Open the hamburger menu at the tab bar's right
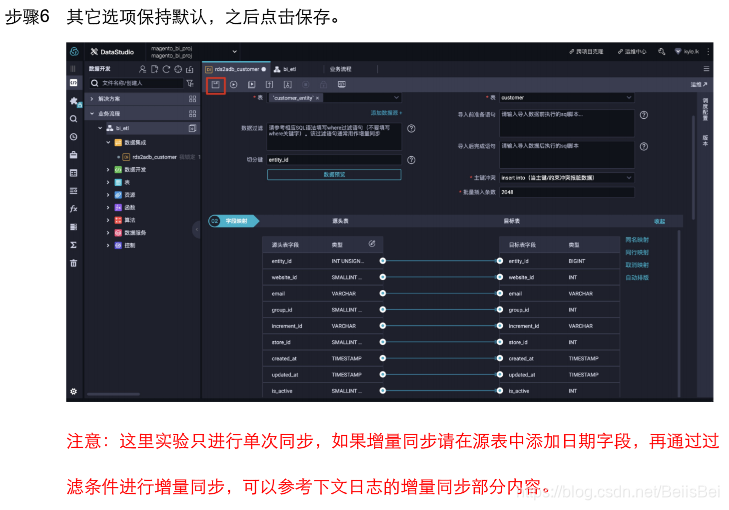Image resolution: width=729 pixels, height=510 pixels. [706, 69]
